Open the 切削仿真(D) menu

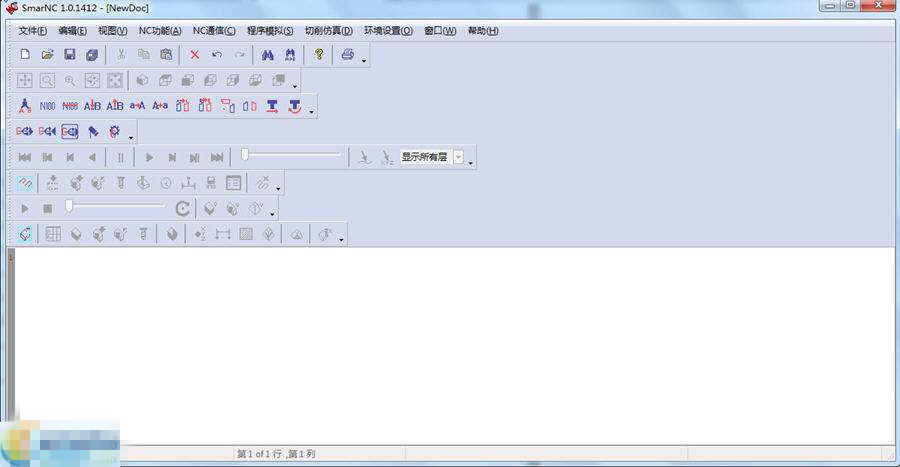pos(329,30)
